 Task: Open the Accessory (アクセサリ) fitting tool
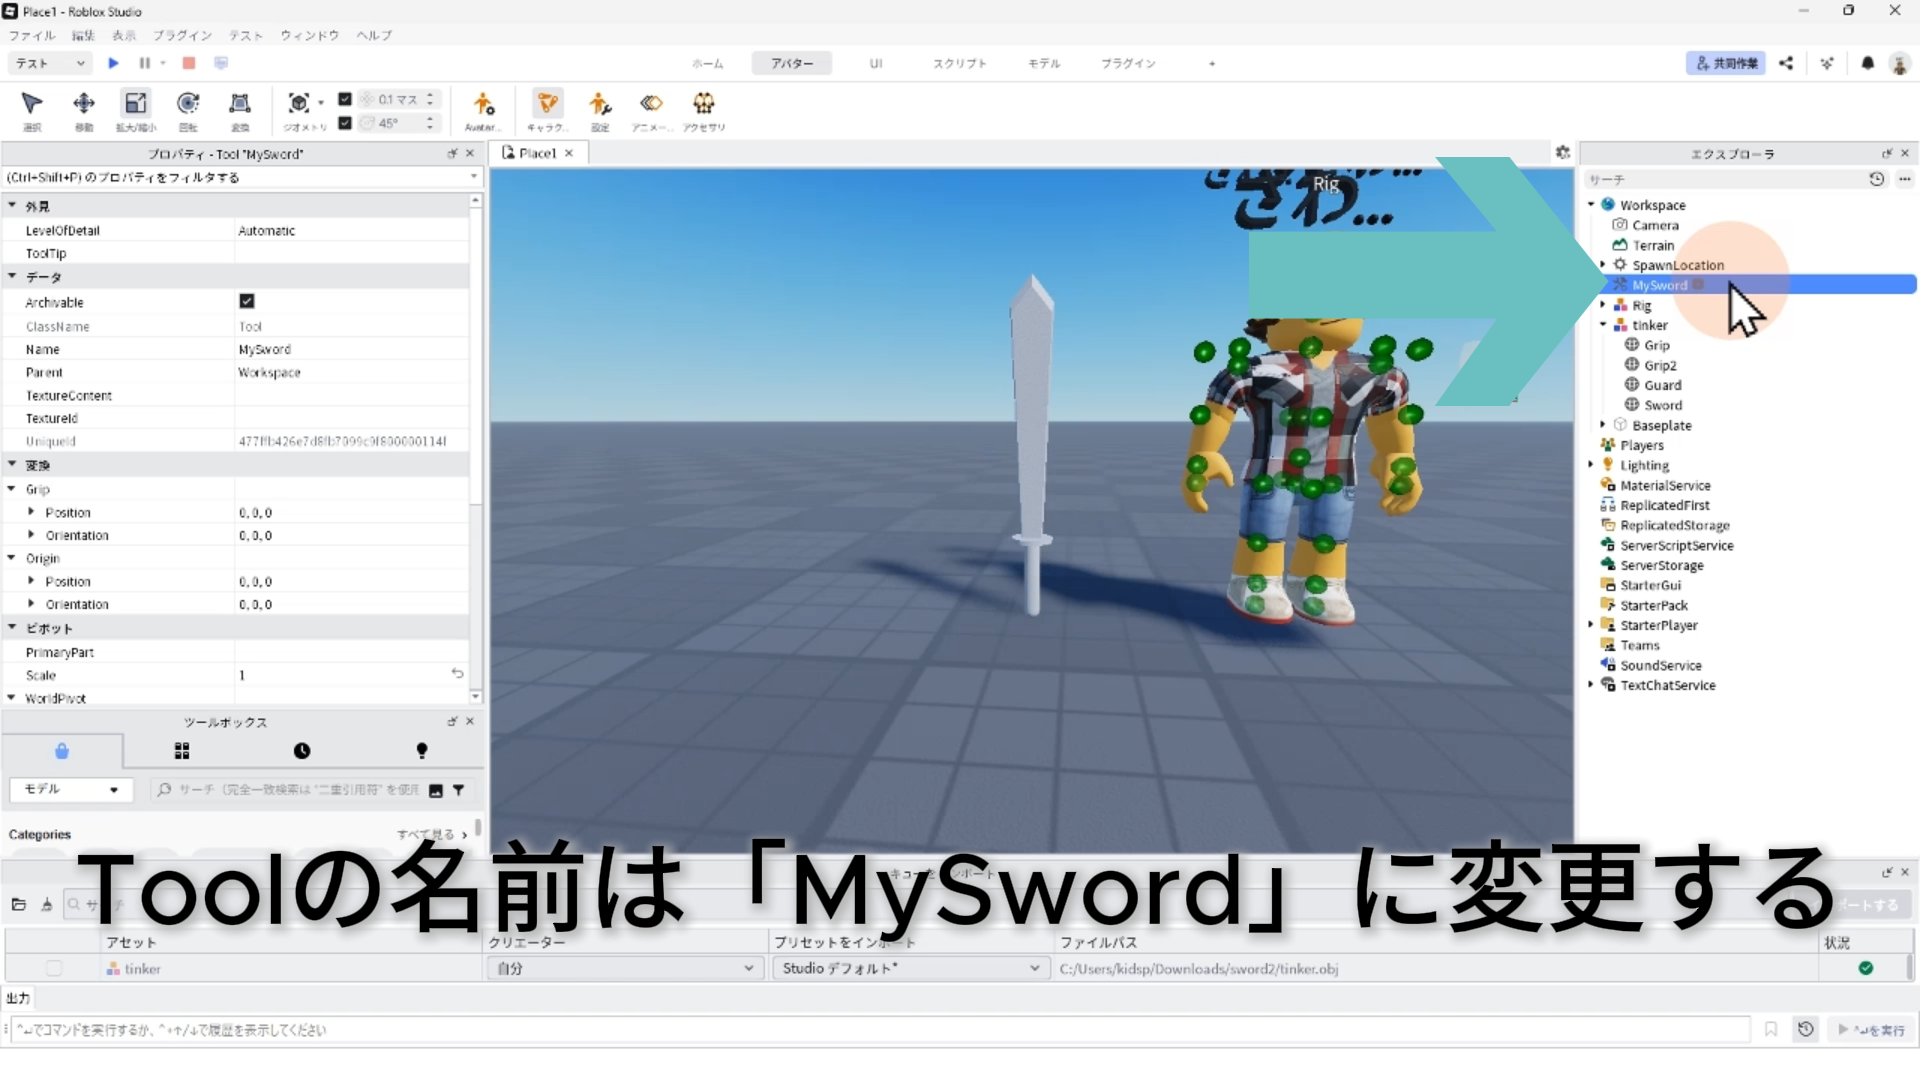click(x=704, y=104)
